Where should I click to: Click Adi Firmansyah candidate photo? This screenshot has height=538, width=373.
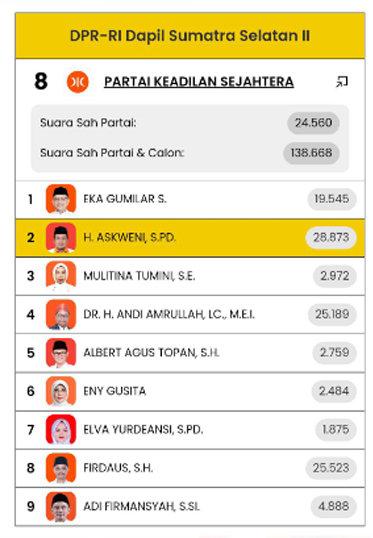pos(61,506)
